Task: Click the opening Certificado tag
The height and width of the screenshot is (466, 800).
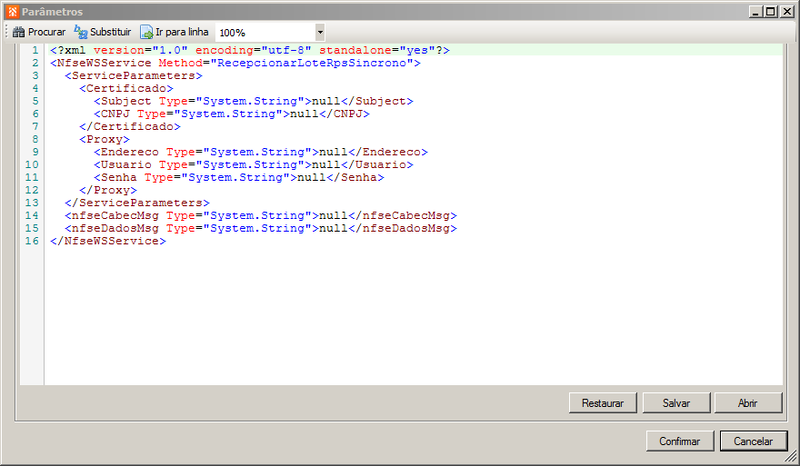Action: coord(126,88)
